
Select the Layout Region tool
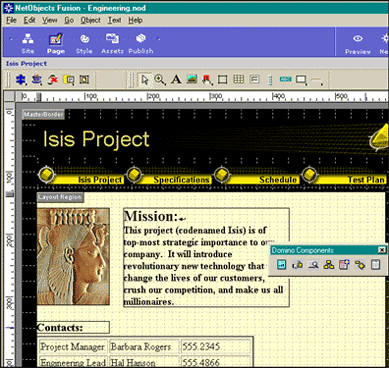point(222,80)
